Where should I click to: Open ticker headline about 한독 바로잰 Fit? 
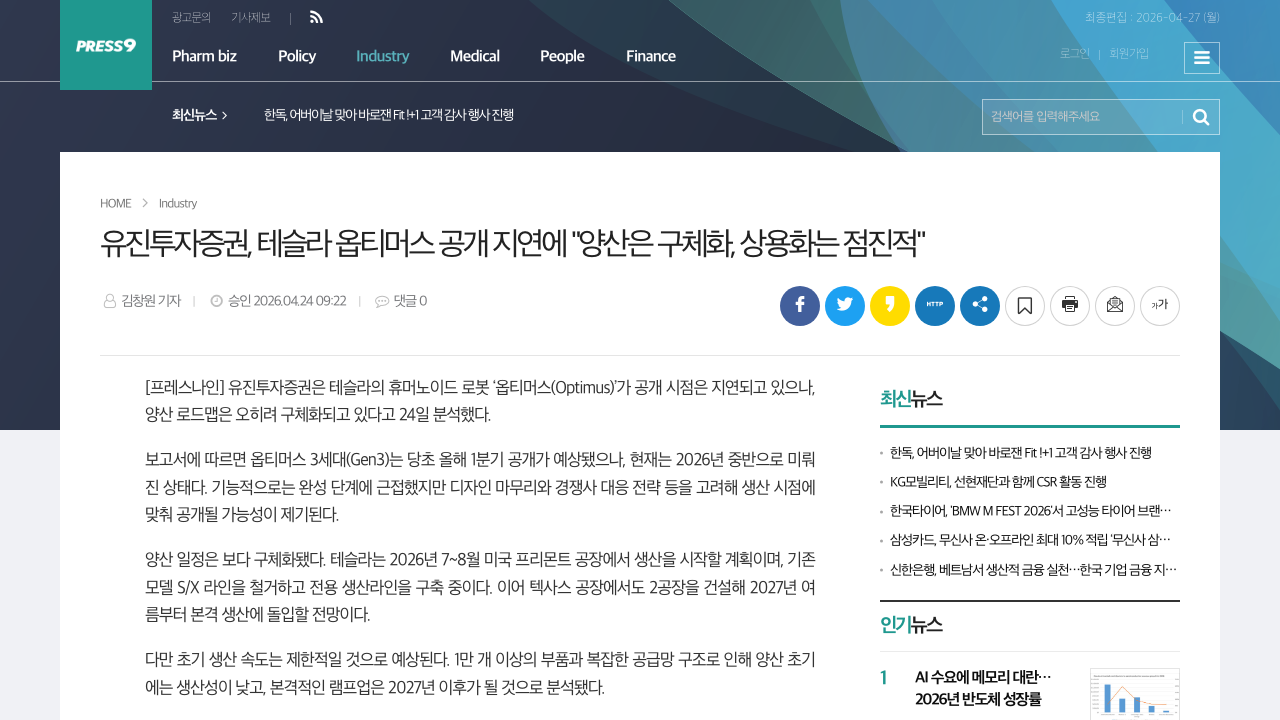tap(389, 115)
